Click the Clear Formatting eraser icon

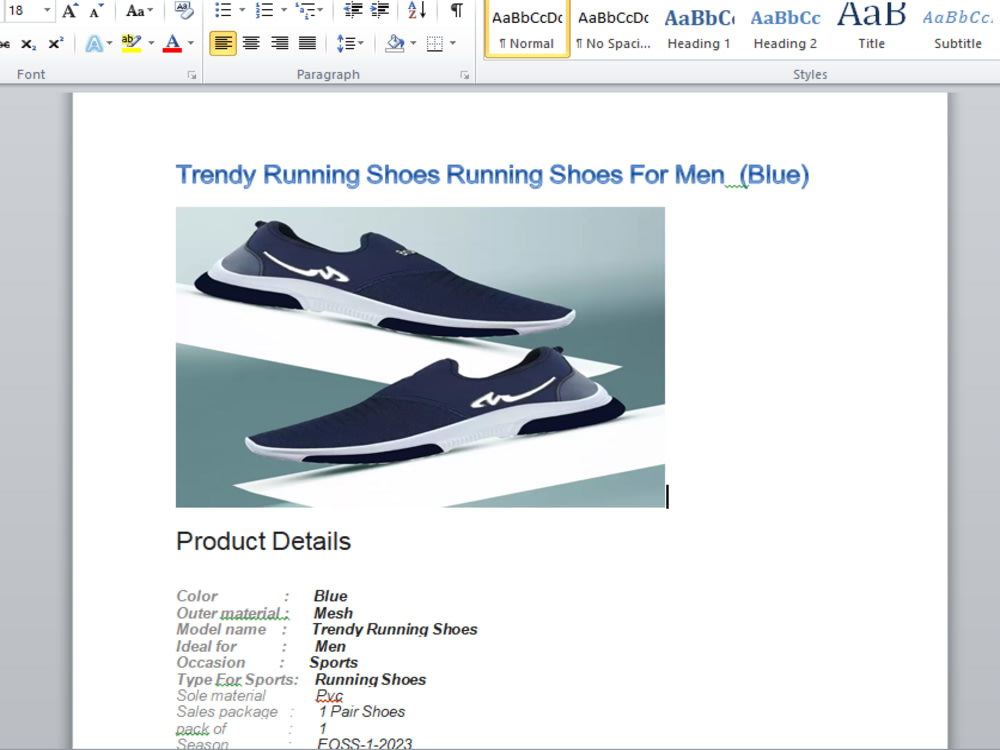point(184,10)
